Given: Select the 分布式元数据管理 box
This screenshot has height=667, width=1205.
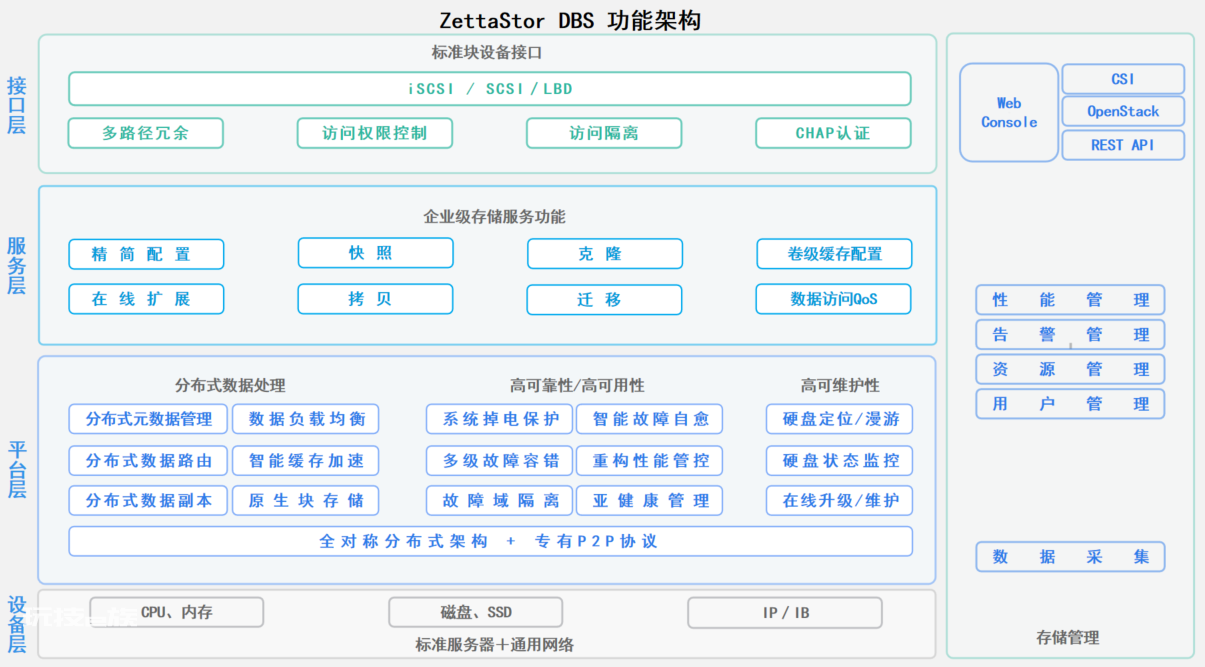Looking at the screenshot, I should (148, 419).
